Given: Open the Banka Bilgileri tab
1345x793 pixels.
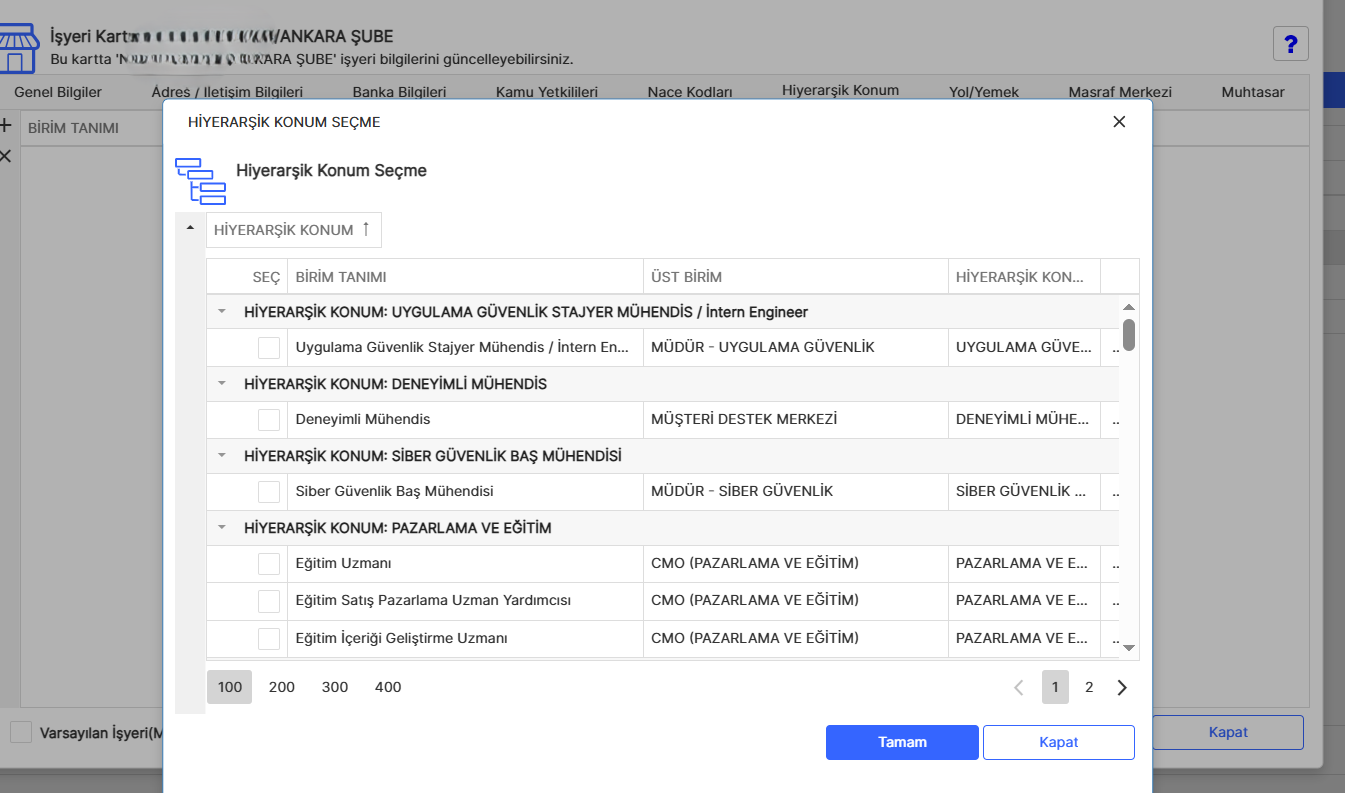Looking at the screenshot, I should click(x=399, y=92).
